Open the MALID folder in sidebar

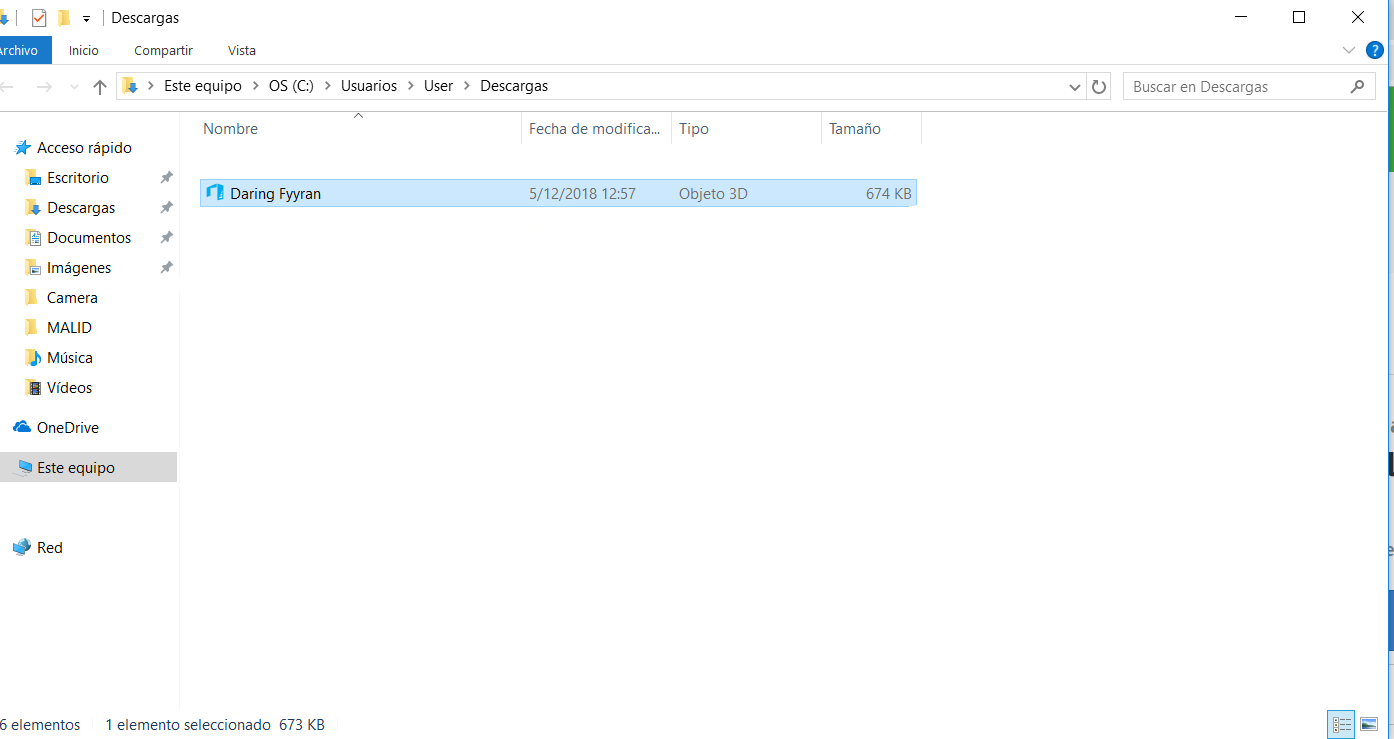point(69,328)
